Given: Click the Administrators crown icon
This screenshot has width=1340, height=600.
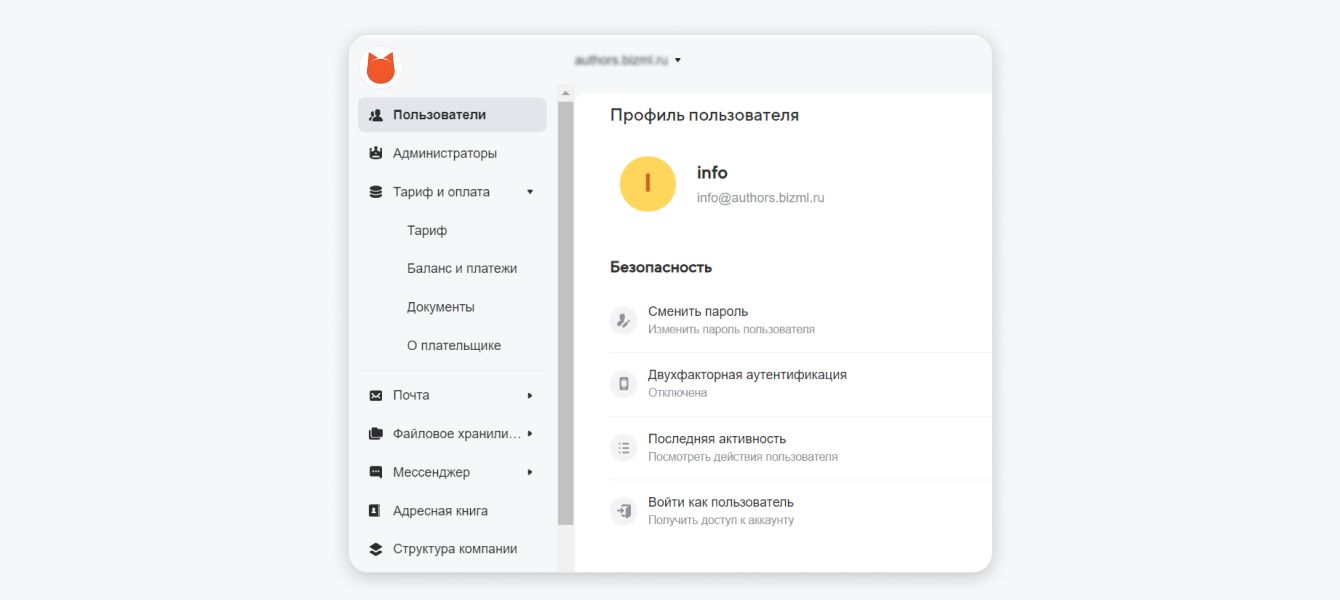Looking at the screenshot, I should click(376, 154).
